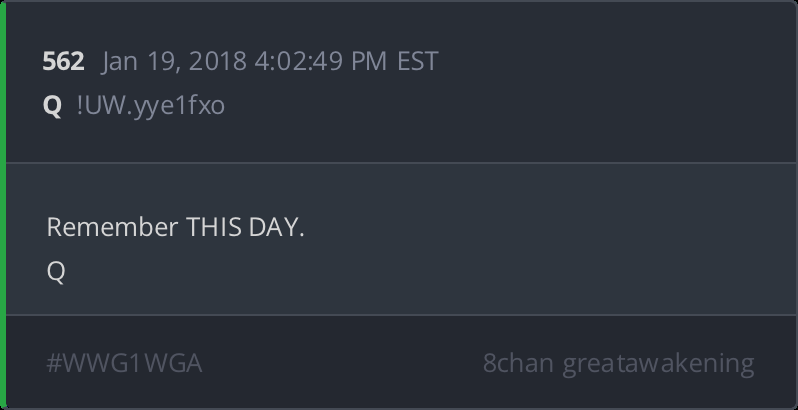The height and width of the screenshot is (410, 798).
Task: Click the divider line above the #WWG1WGA footer
Action: tap(400, 315)
